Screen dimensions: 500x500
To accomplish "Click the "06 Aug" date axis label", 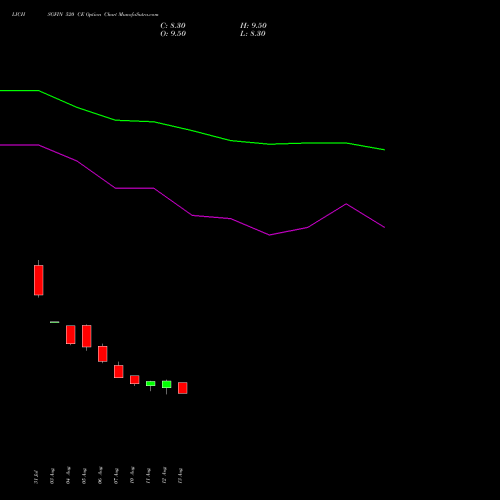I will click(100, 475).
